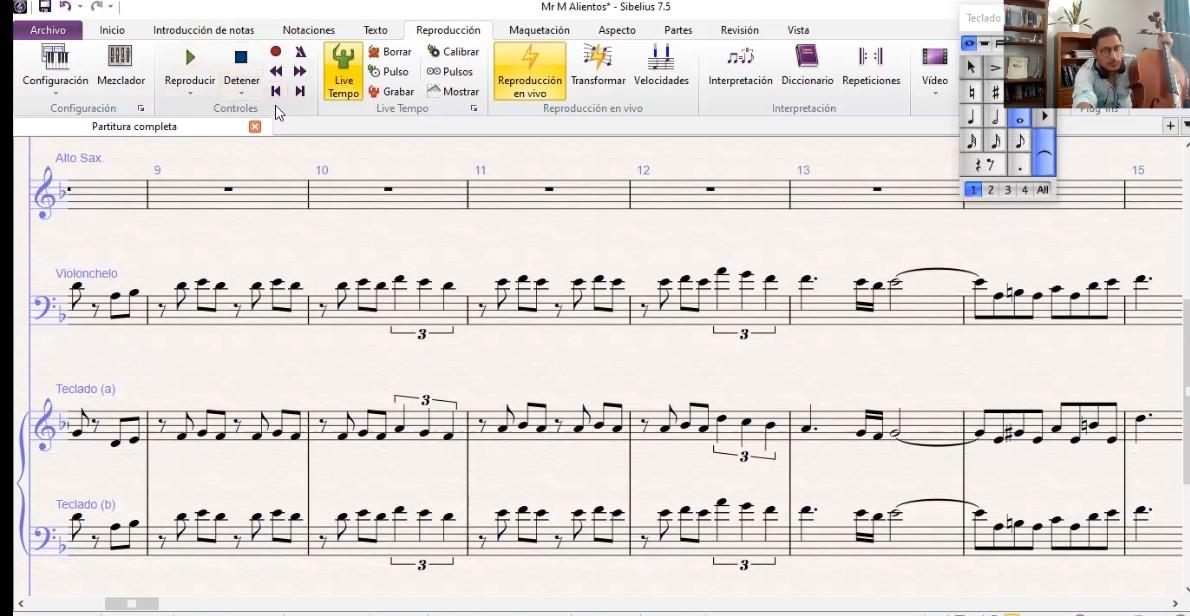Select the sharp accidental on the keypad

point(995,92)
